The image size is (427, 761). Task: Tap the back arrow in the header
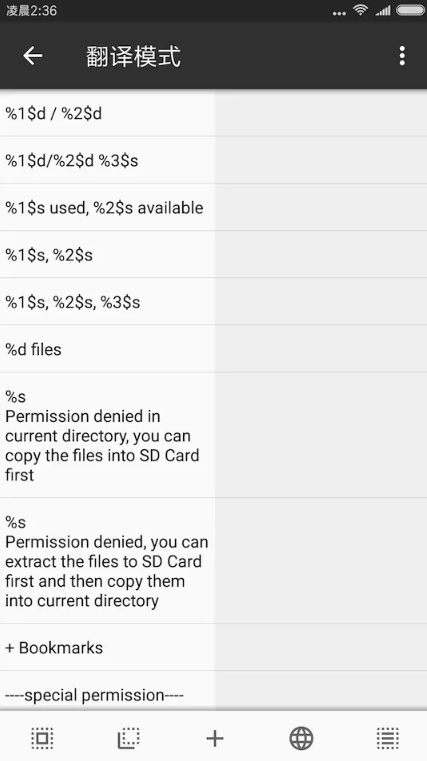(33, 56)
